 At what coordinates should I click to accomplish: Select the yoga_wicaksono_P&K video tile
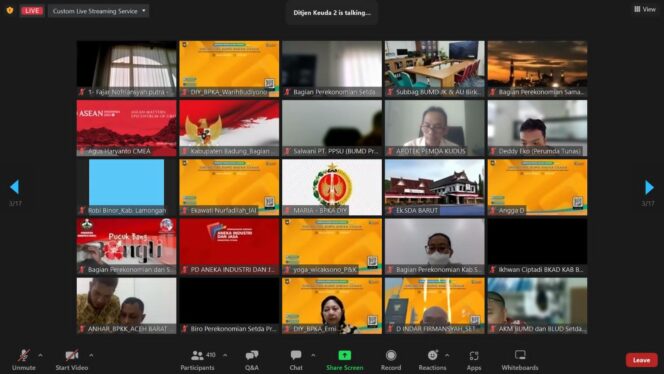pos(332,247)
